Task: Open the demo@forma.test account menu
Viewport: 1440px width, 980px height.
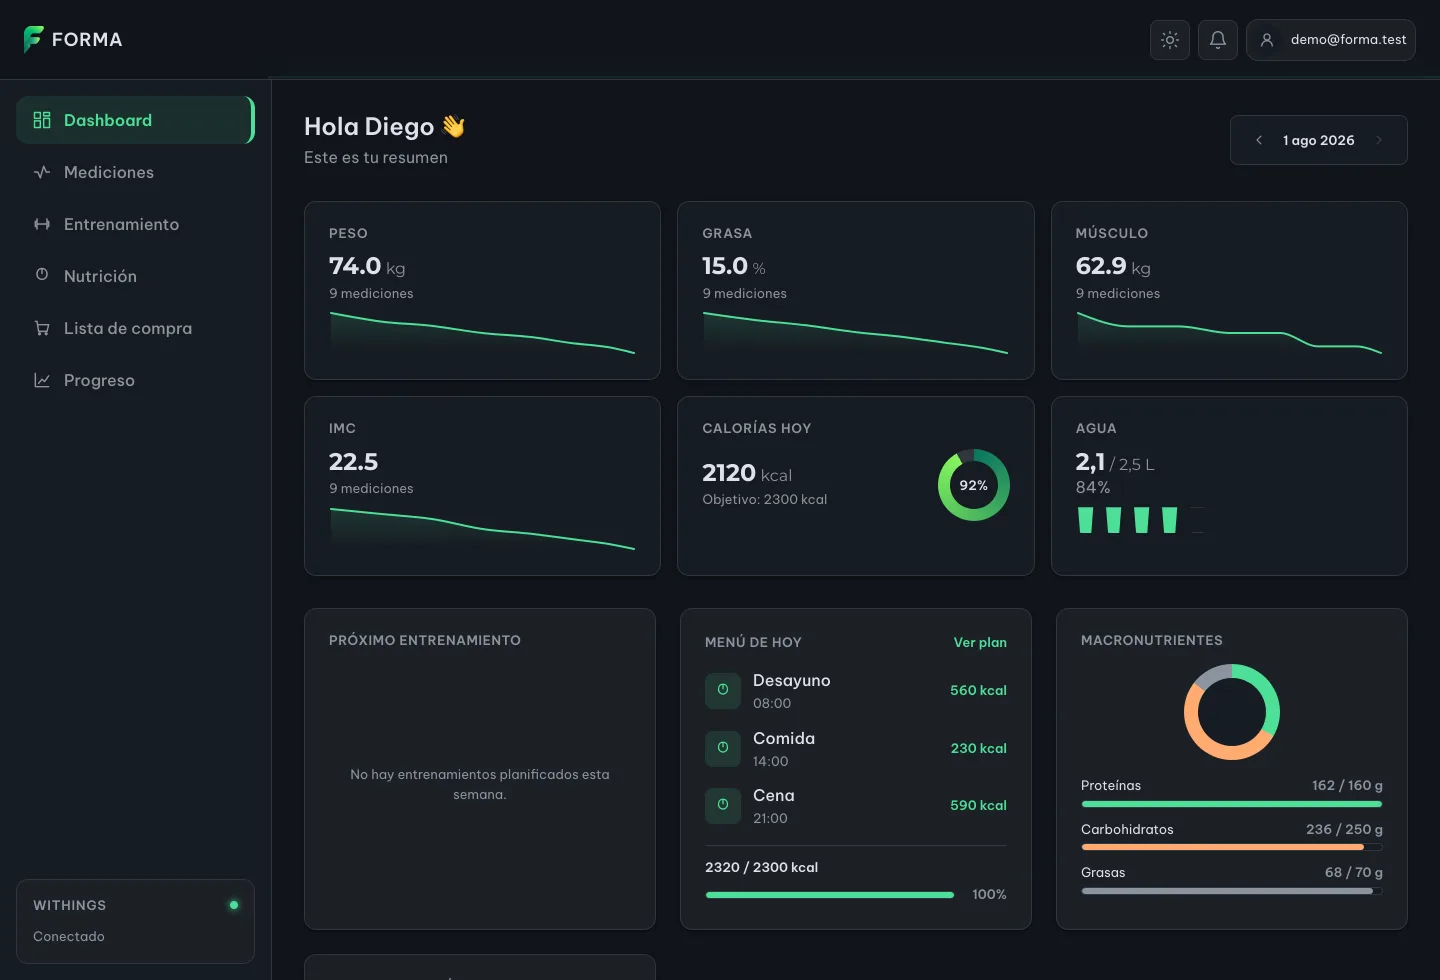Action: [x=1331, y=40]
